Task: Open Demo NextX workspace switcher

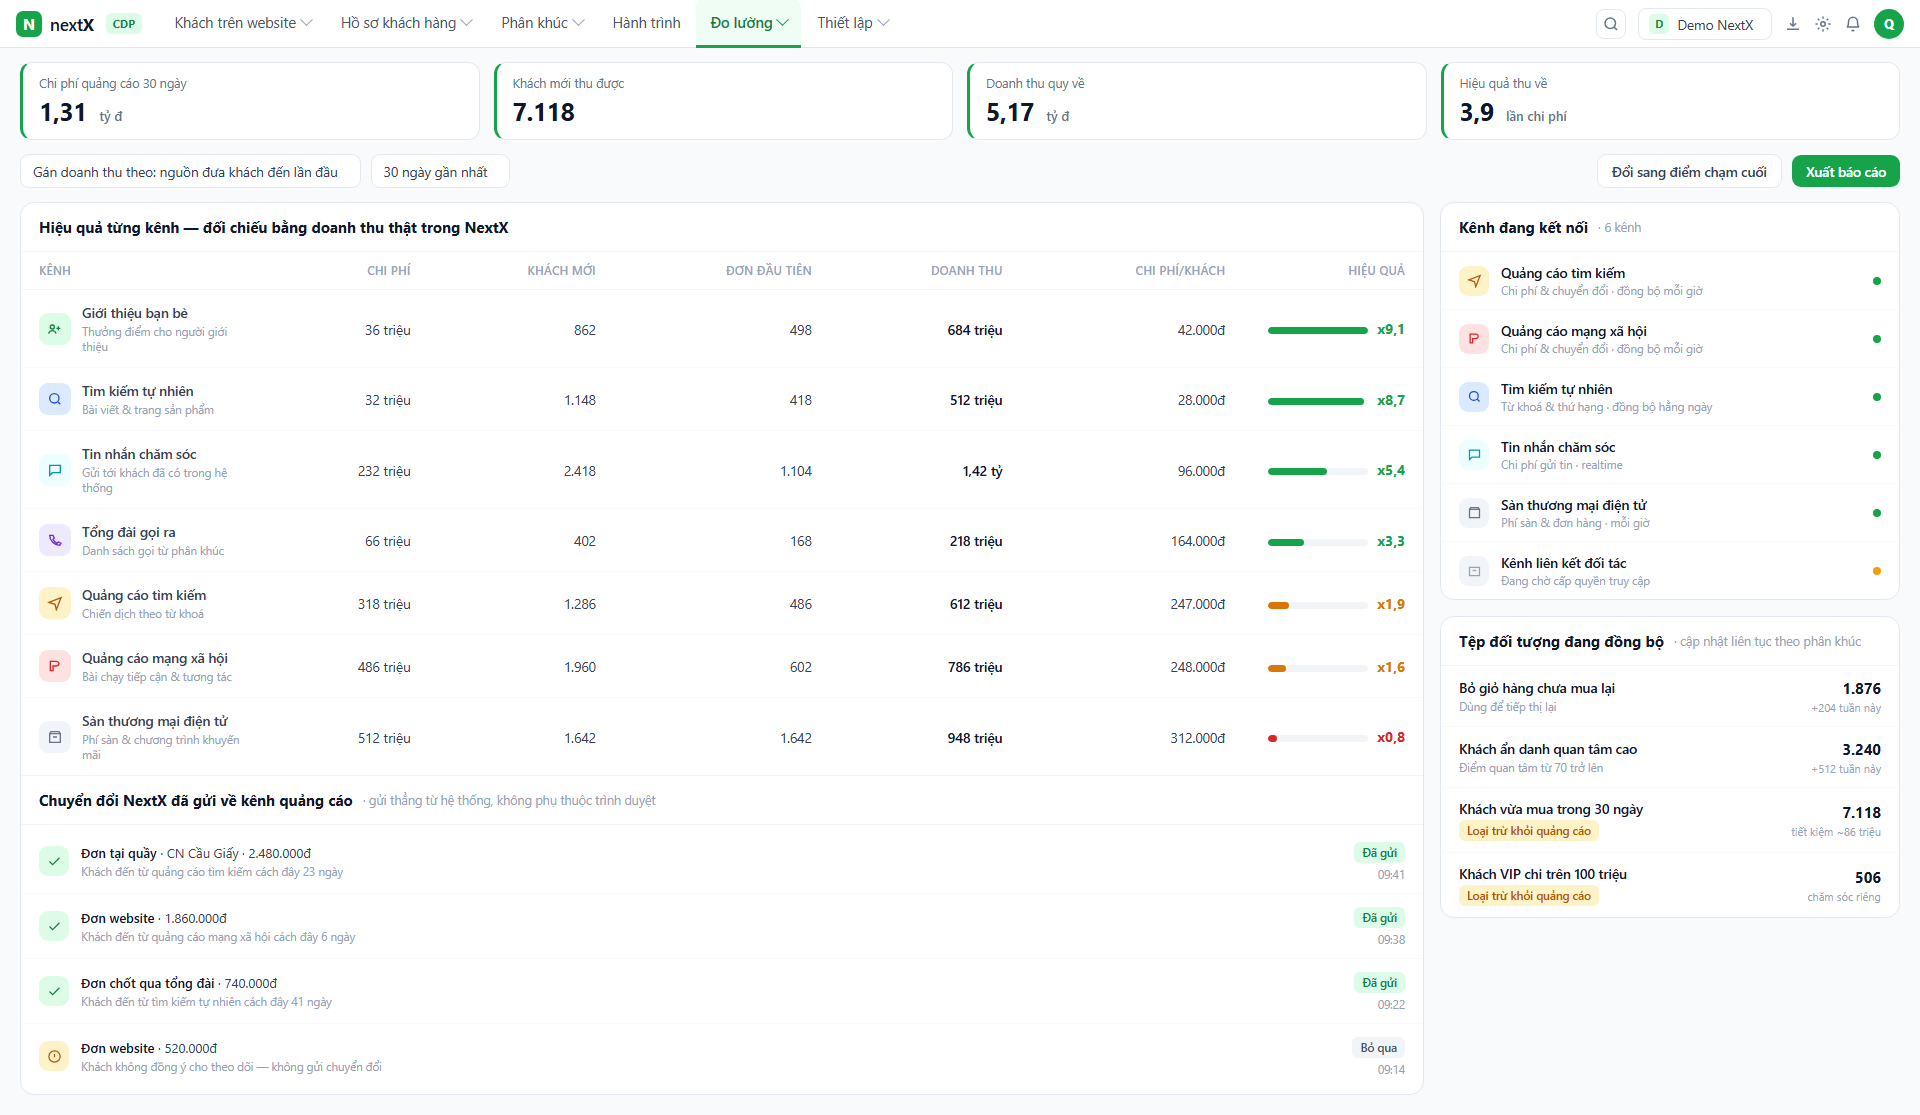Action: pos(1704,24)
